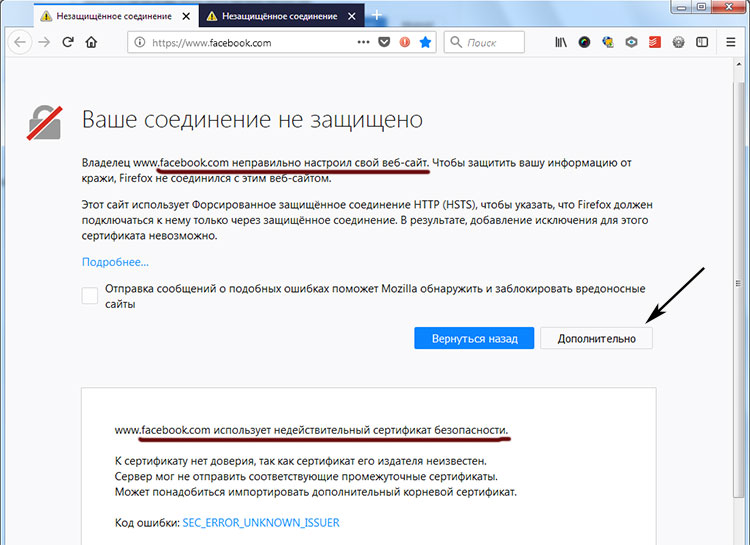This screenshot has width=750, height=545.
Task: Click the red extension icon in address bar
Action: point(405,43)
